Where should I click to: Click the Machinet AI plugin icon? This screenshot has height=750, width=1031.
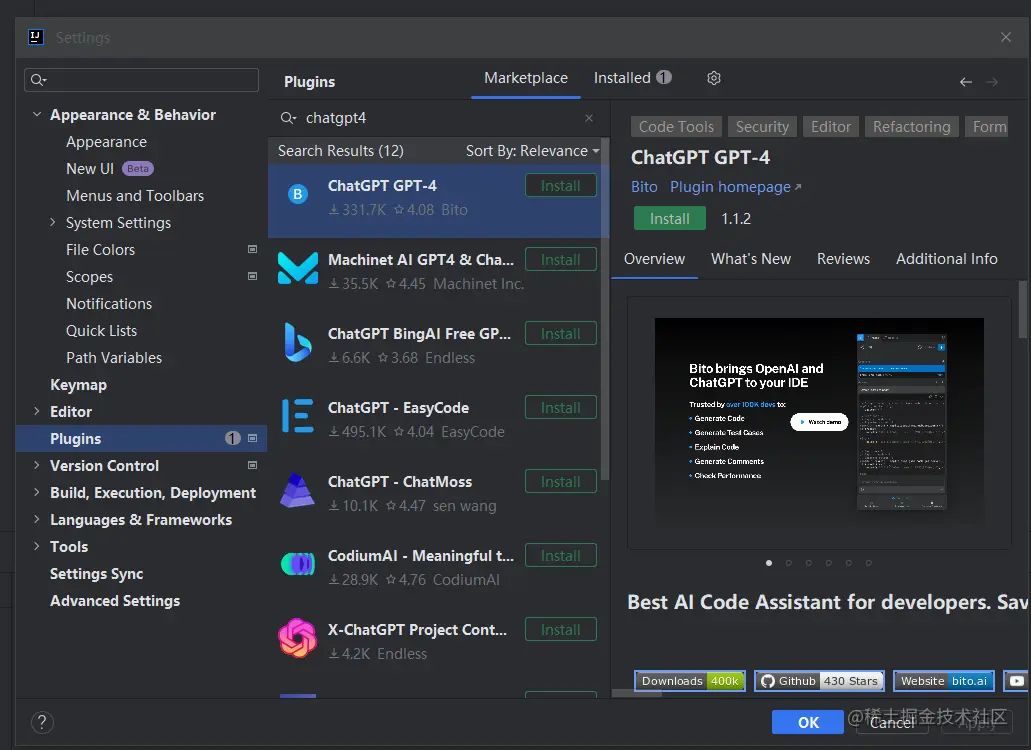(298, 268)
